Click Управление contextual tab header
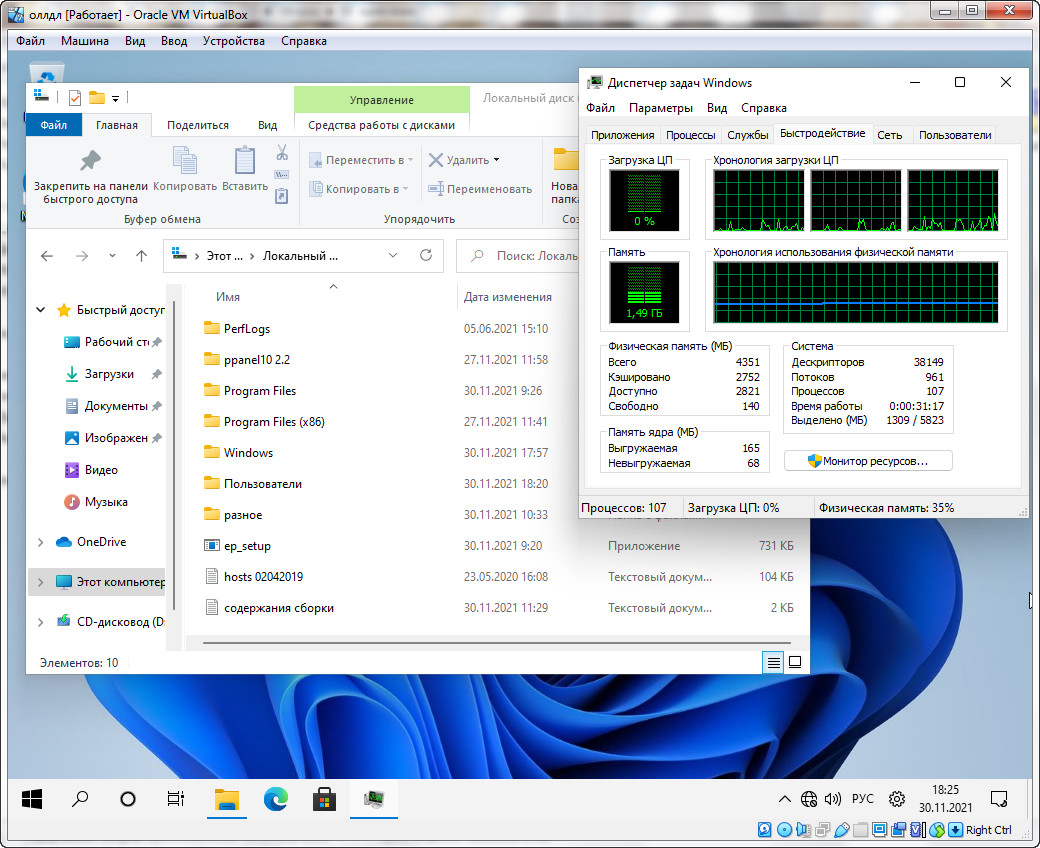This screenshot has height=848, width=1040. 381,99
